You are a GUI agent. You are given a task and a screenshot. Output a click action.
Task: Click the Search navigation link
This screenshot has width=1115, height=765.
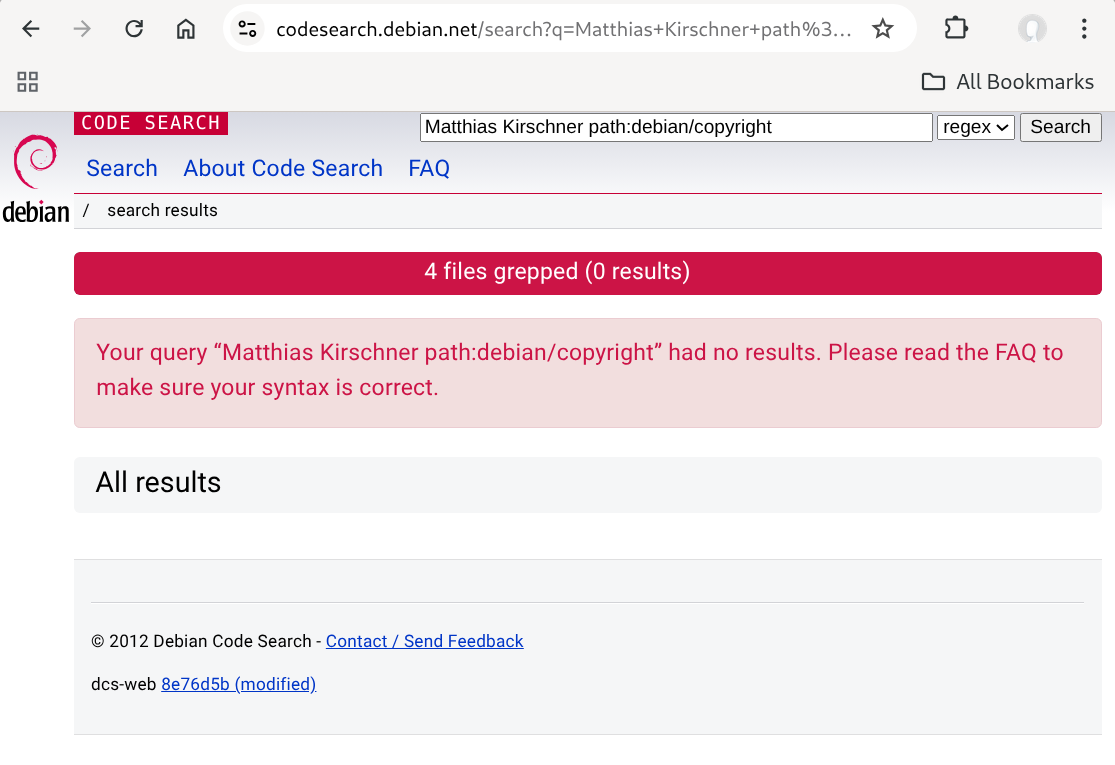(121, 168)
